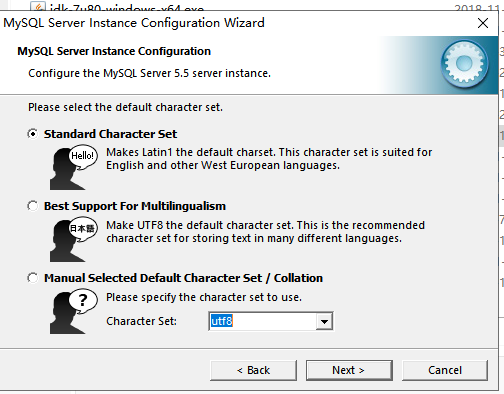Click the UTF8 recommendation description text
This screenshot has width=504, height=394.
point(265,232)
